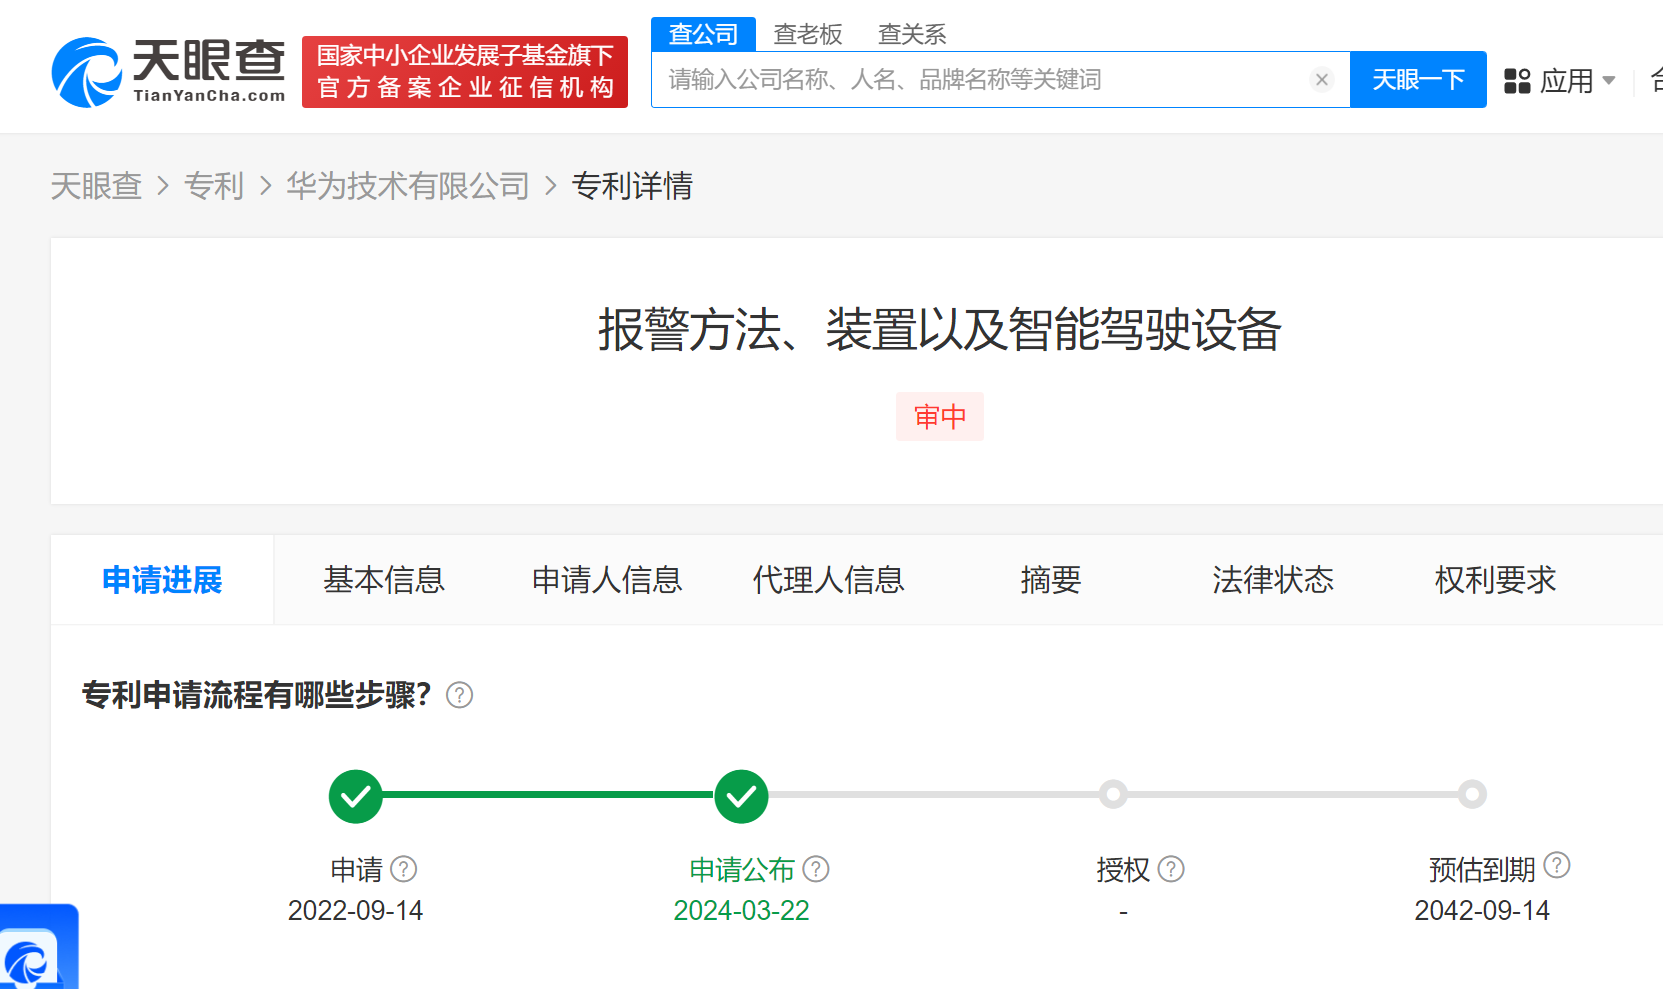Screen dimensions: 1663x989
Task: Click help icon after 专利申请流程有哪些步骤
Action: point(459,695)
